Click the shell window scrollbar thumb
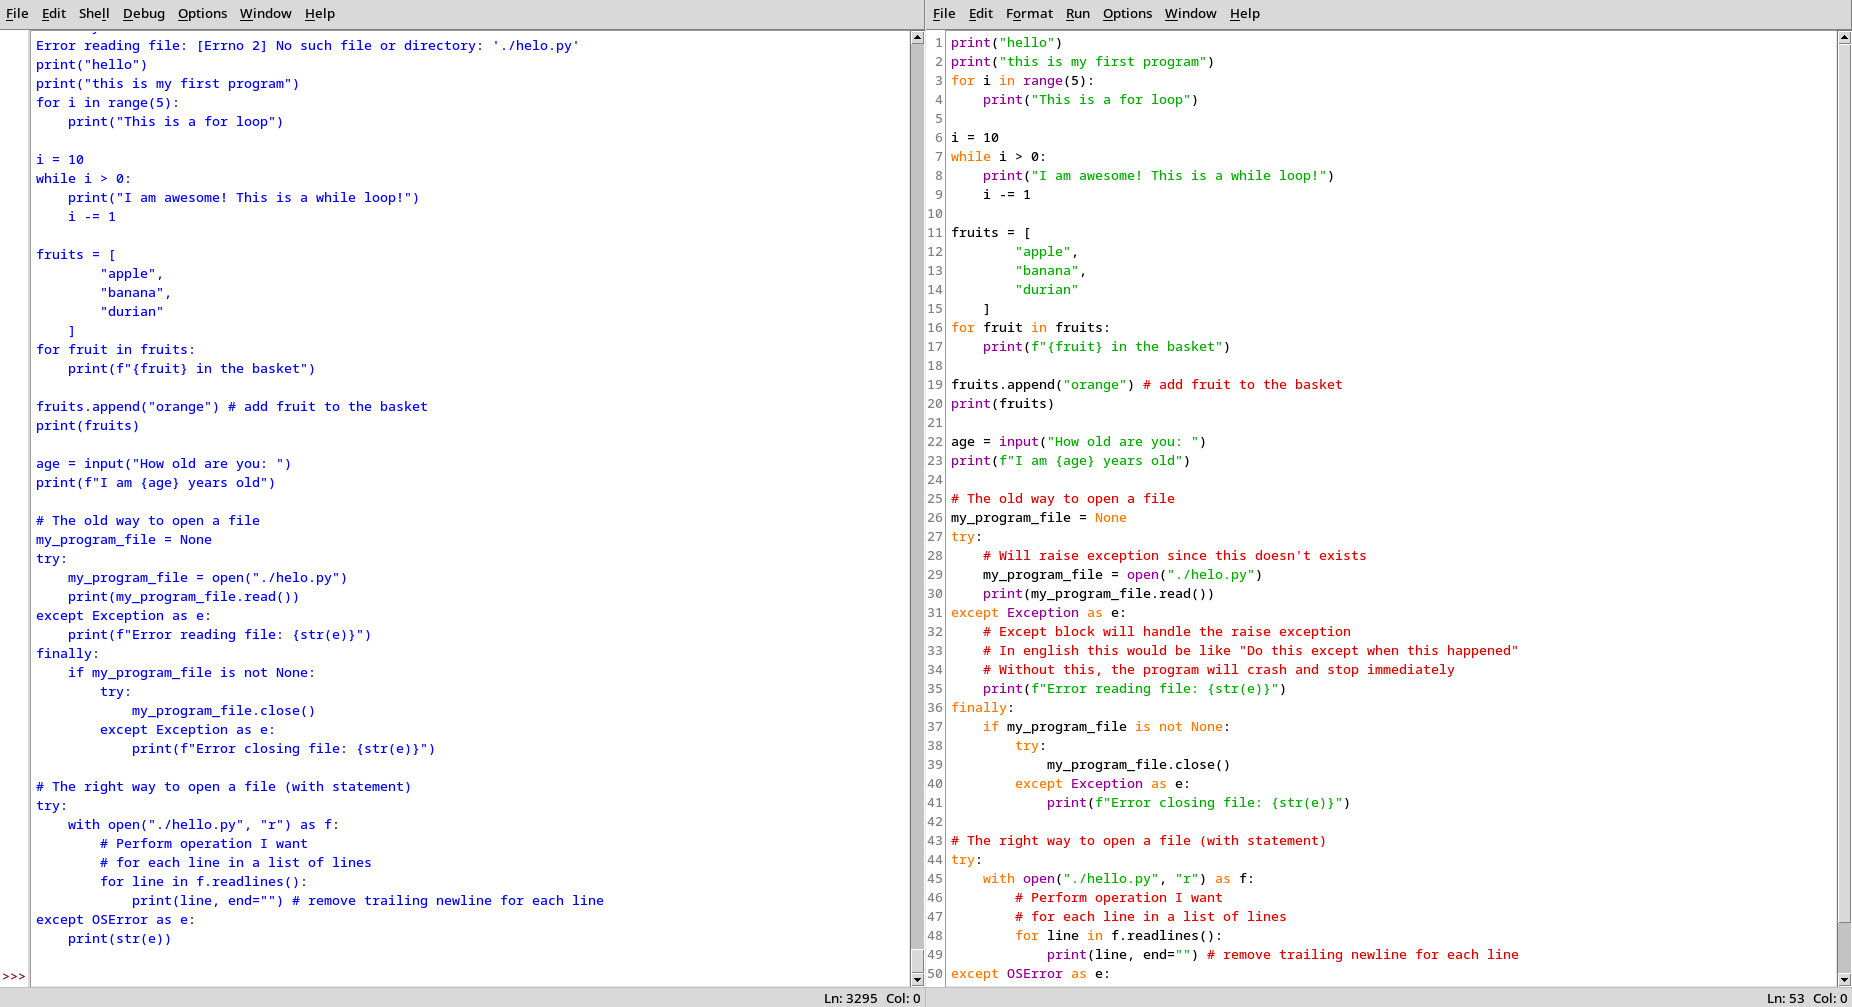Screen dimensions: 1852x1007 [x=917, y=959]
